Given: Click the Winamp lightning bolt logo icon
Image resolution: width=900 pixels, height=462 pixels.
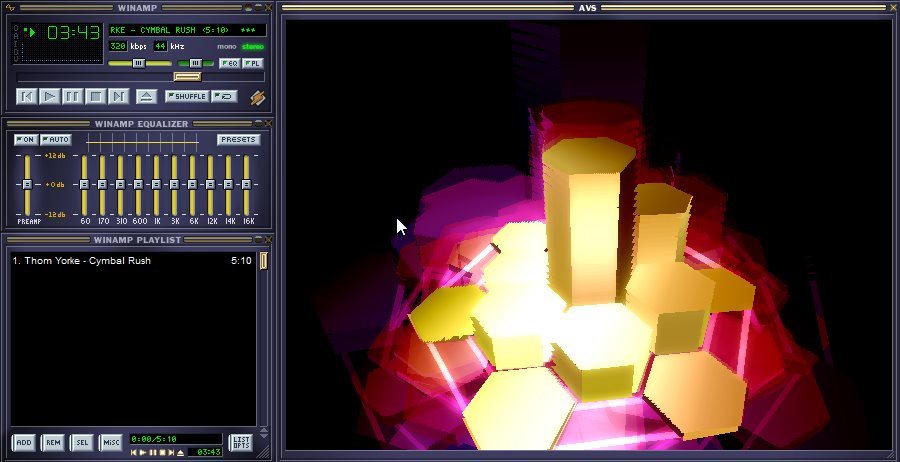Looking at the screenshot, I should click(x=258, y=98).
